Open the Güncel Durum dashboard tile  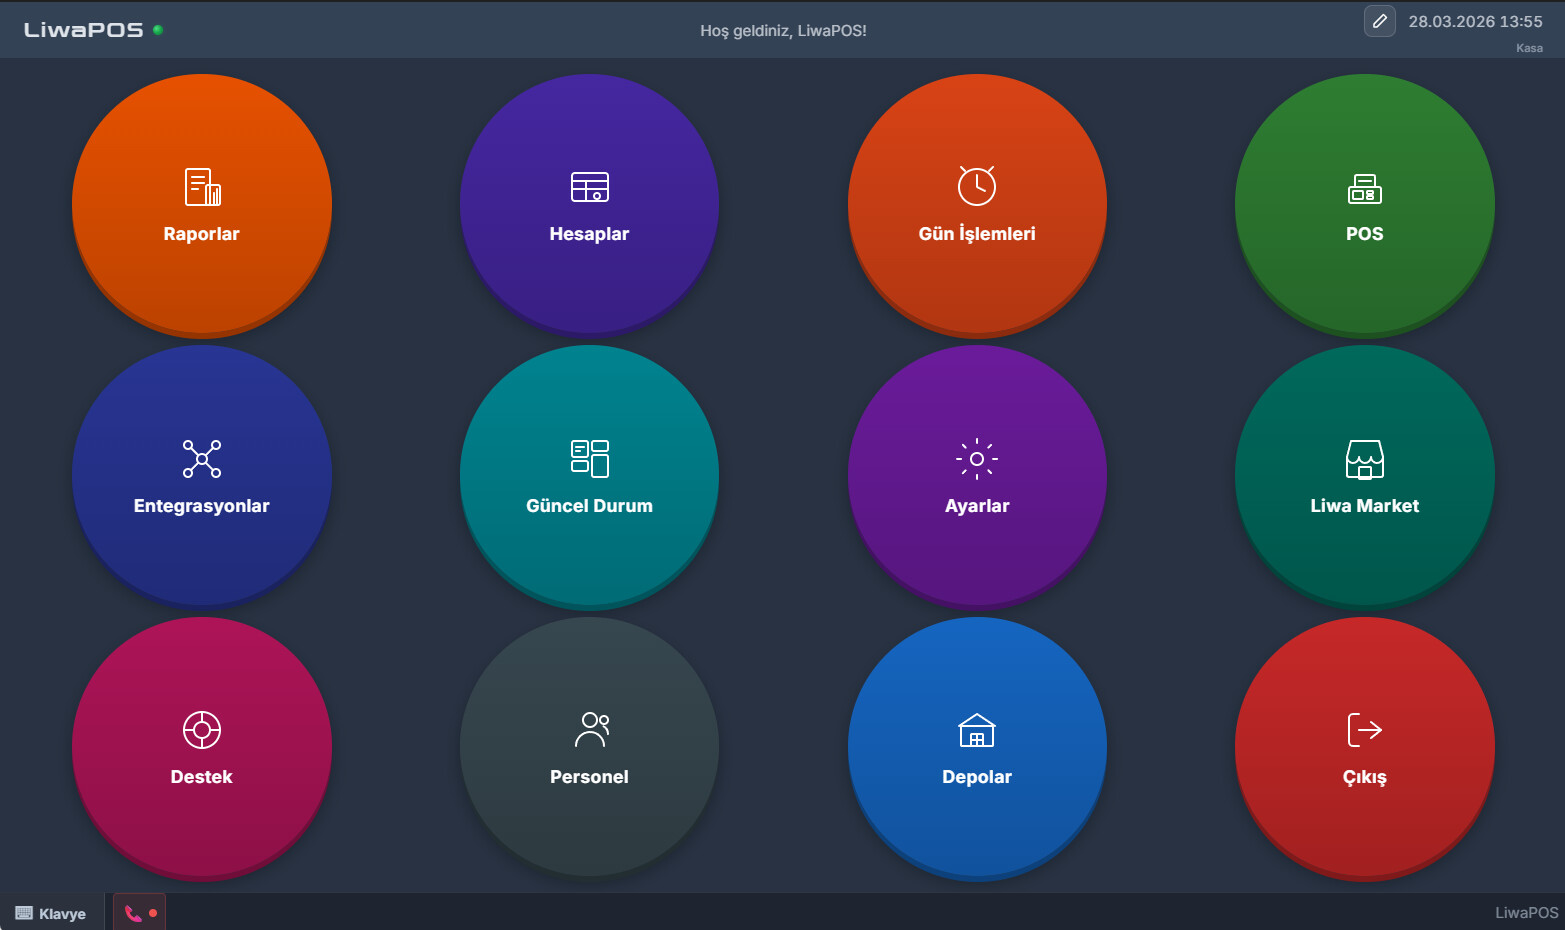[589, 476]
